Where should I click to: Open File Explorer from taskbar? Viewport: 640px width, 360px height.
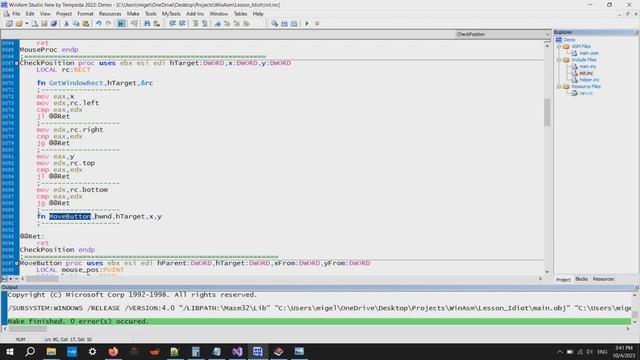(x=51, y=351)
